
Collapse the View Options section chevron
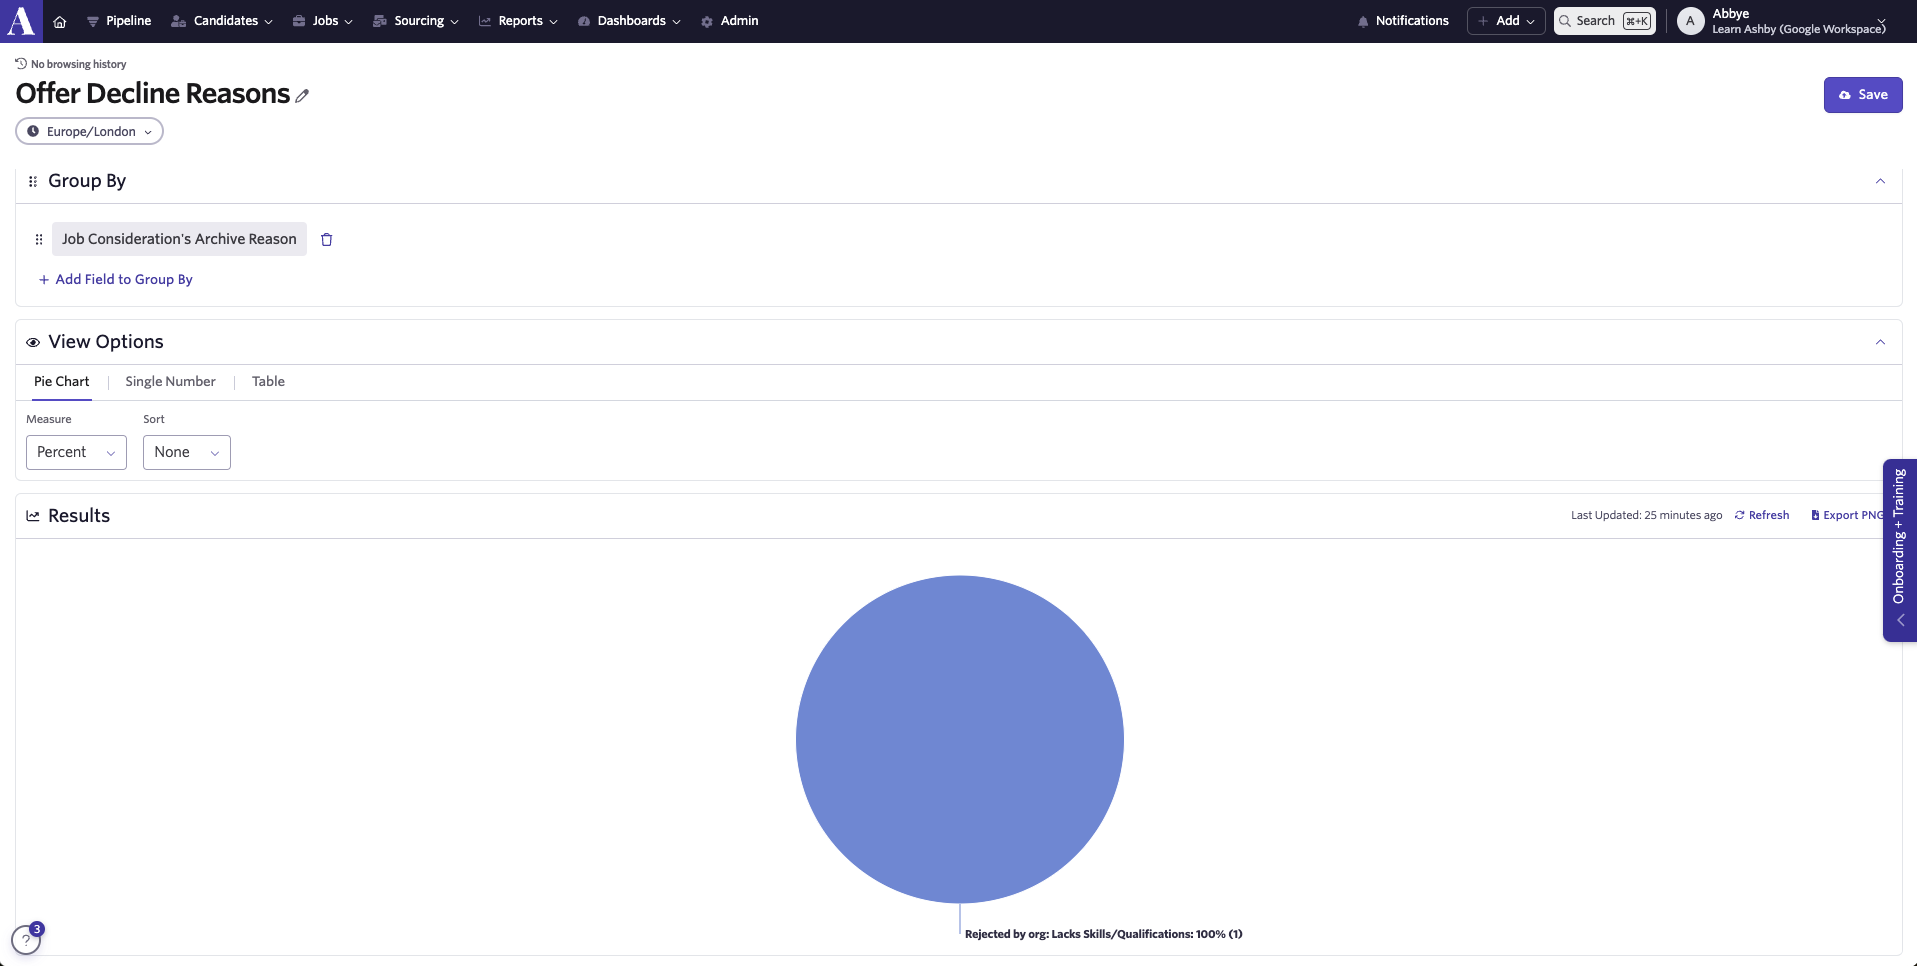1880,342
